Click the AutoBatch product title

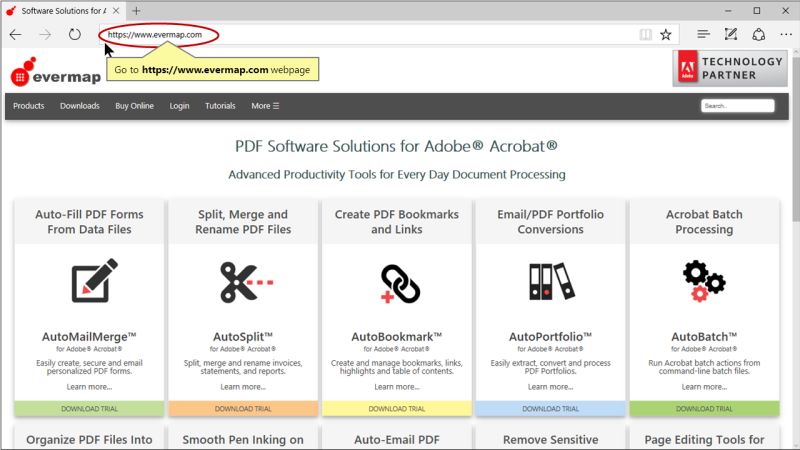pyautogui.click(x=704, y=337)
